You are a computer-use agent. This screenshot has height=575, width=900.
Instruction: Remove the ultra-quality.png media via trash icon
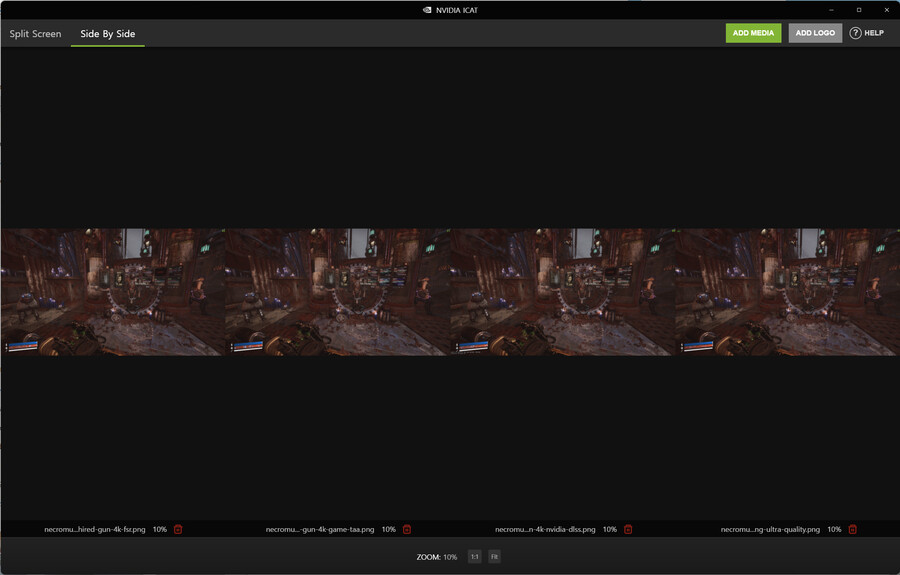[852, 529]
